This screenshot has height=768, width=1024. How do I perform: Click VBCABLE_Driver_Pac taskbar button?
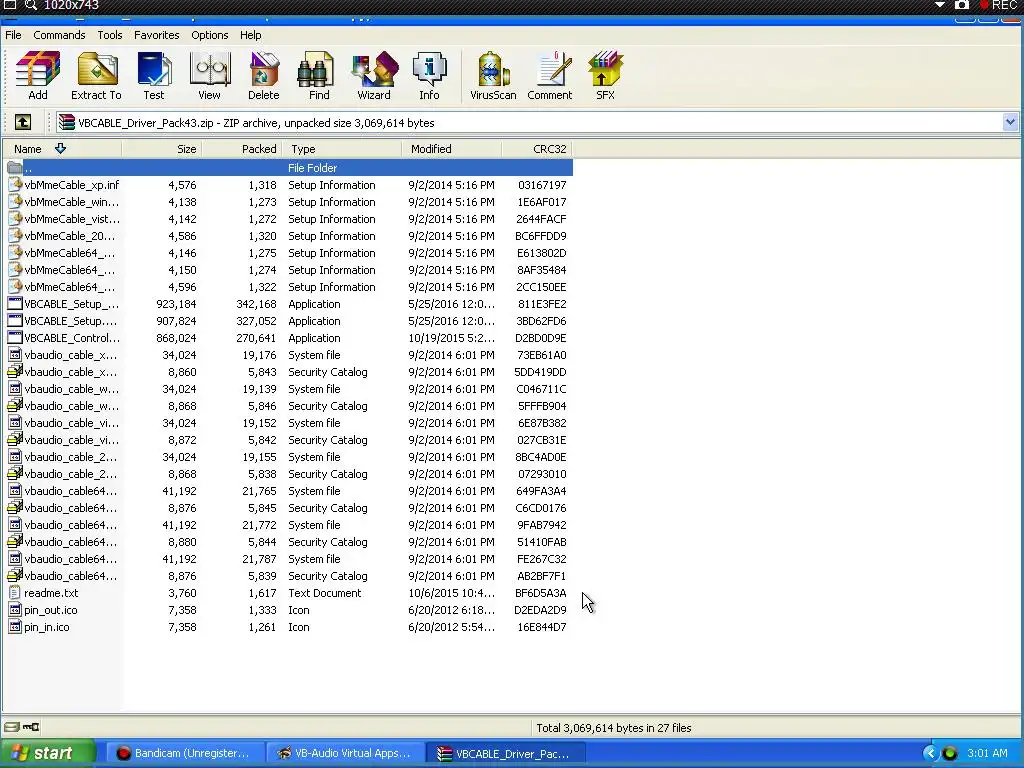[505, 753]
